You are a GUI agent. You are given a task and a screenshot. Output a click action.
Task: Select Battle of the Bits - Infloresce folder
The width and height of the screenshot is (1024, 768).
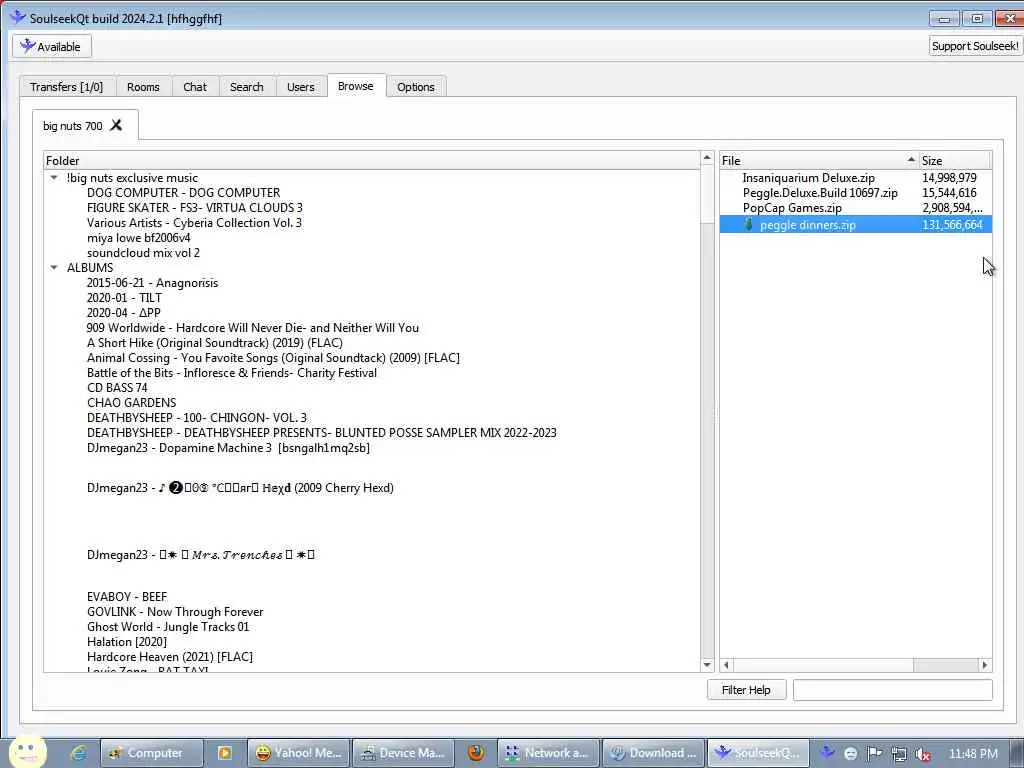232,373
